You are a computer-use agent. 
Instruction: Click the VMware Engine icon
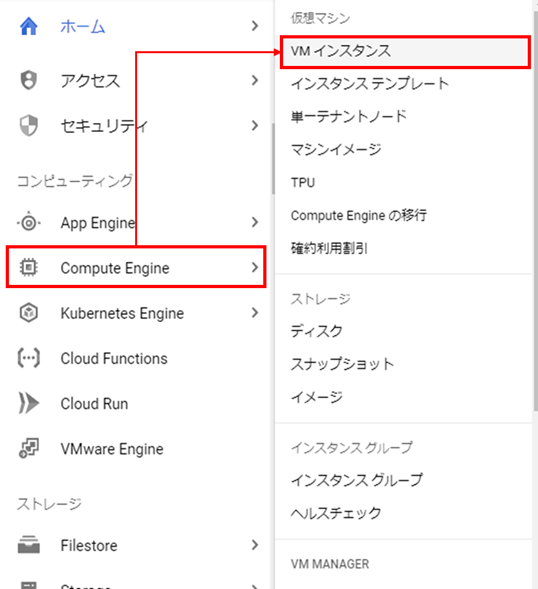(29, 448)
